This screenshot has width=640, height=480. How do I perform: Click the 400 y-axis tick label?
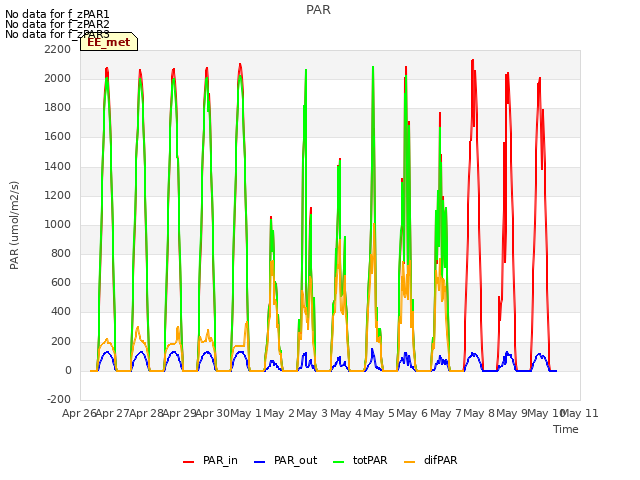(61, 312)
